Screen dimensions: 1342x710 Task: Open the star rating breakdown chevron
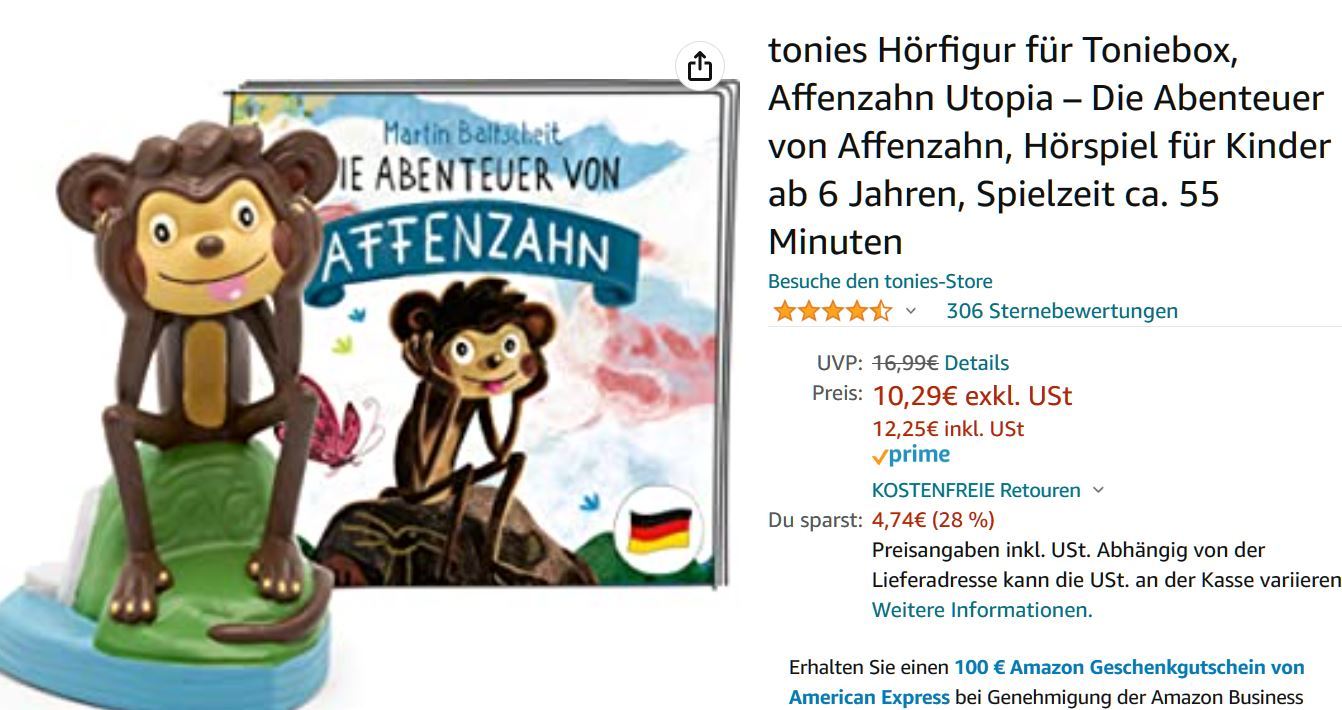[910, 311]
